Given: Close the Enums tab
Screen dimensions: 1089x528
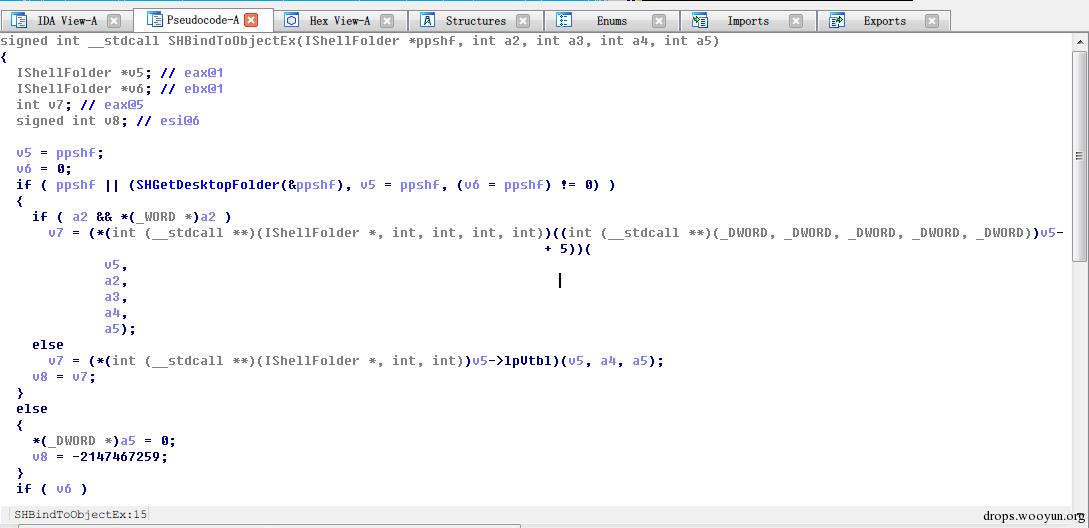Looking at the screenshot, I should (x=659, y=21).
